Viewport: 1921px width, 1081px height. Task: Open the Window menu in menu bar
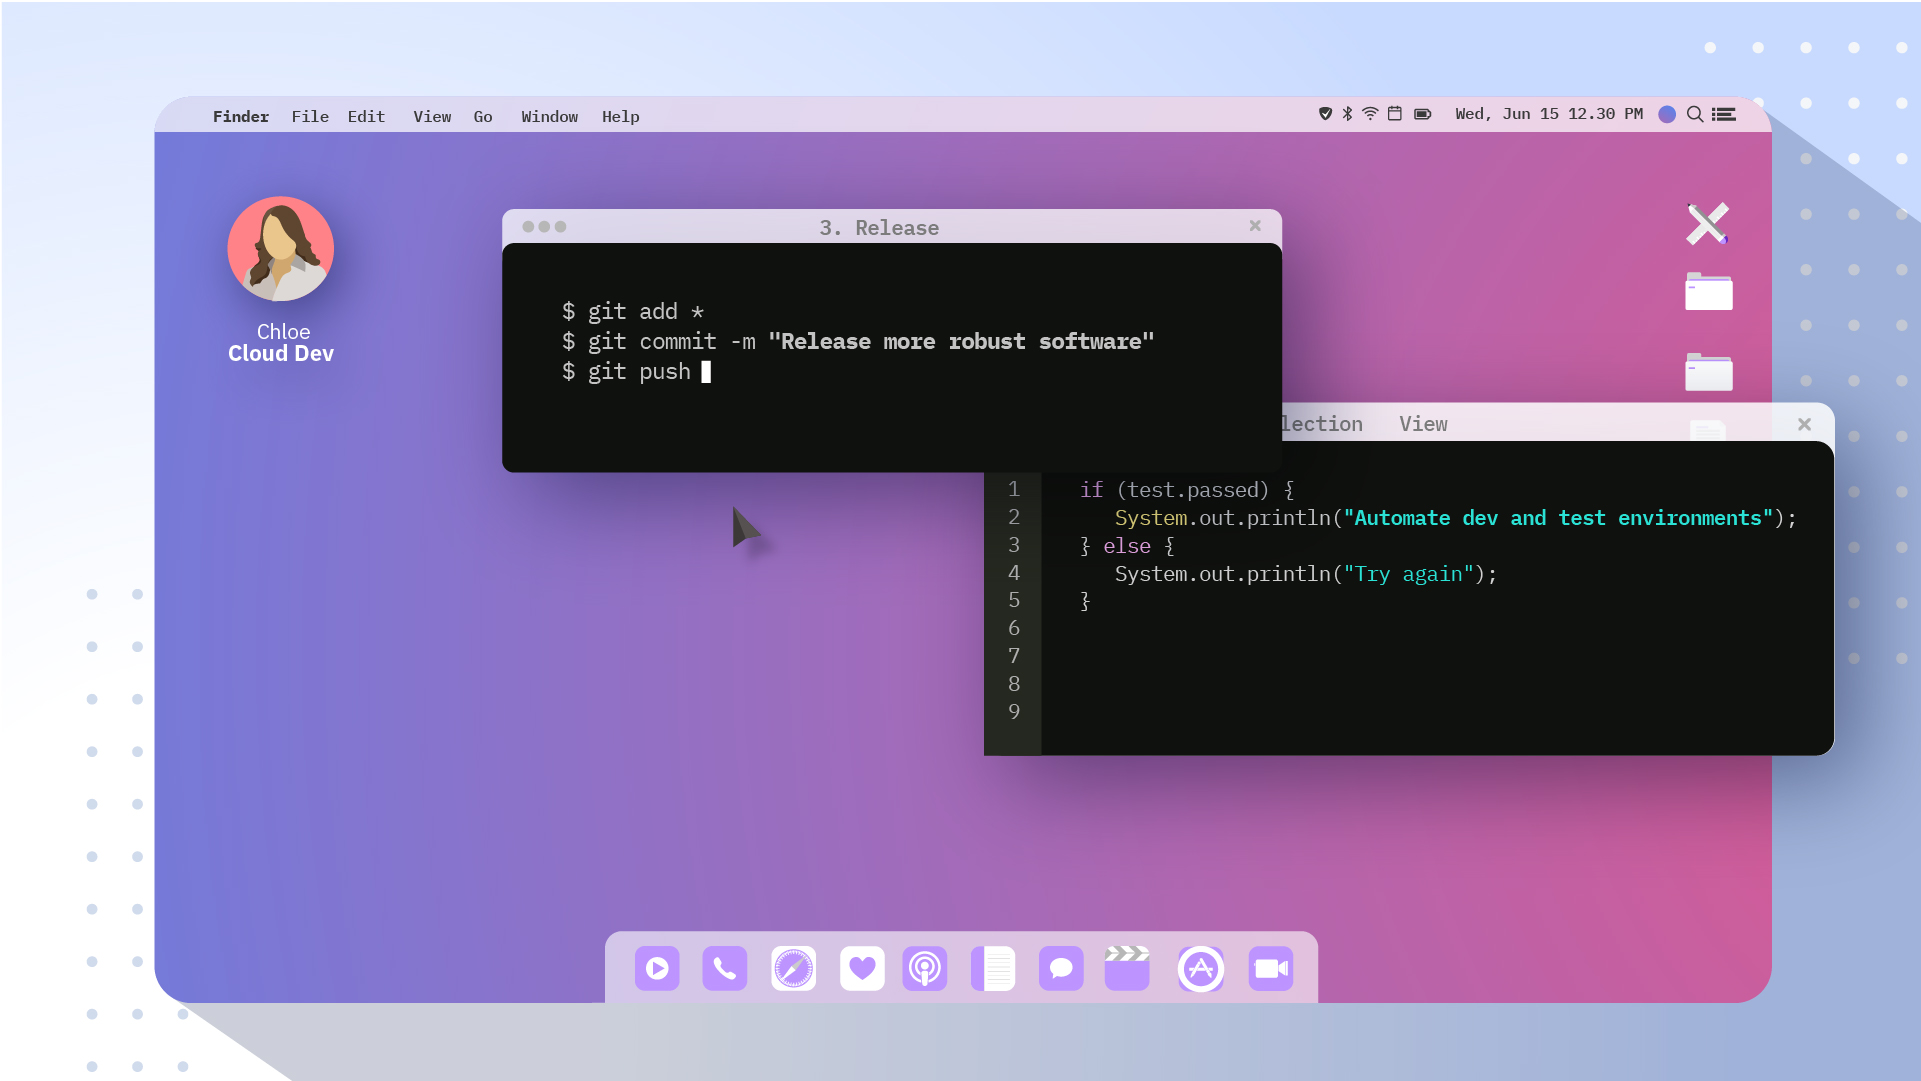[549, 116]
